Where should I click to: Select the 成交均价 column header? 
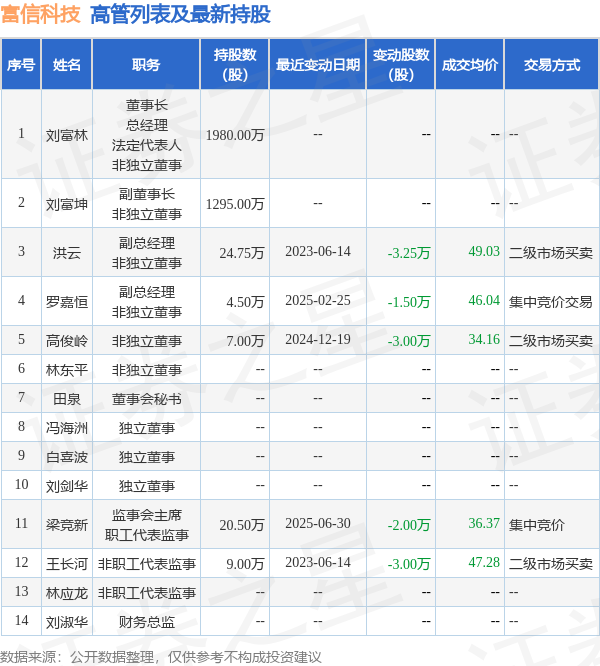click(470, 65)
